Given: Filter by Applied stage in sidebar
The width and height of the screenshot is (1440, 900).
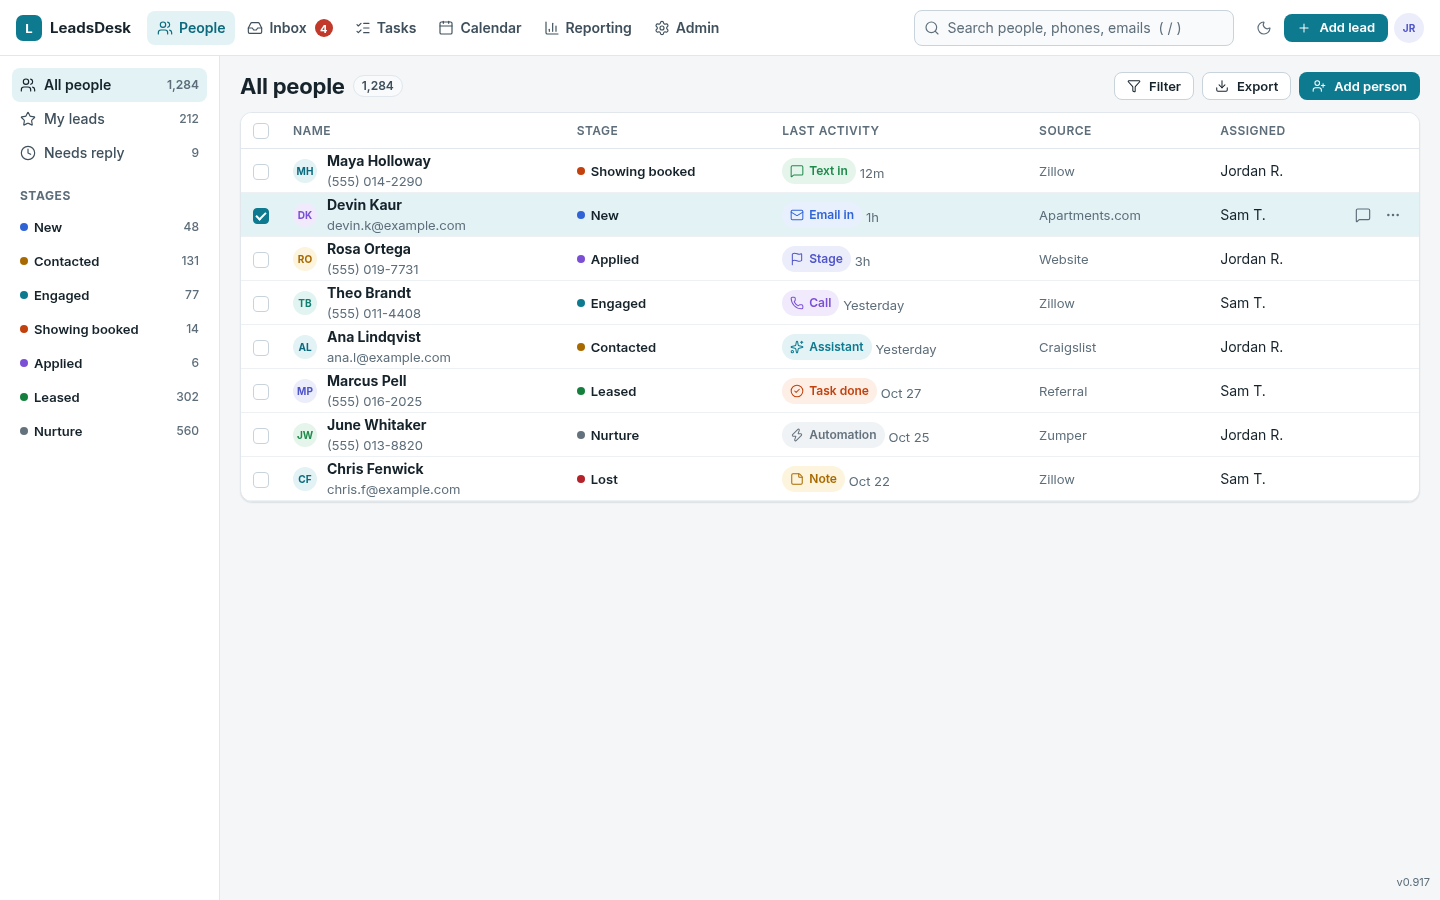Looking at the screenshot, I should click(110, 363).
